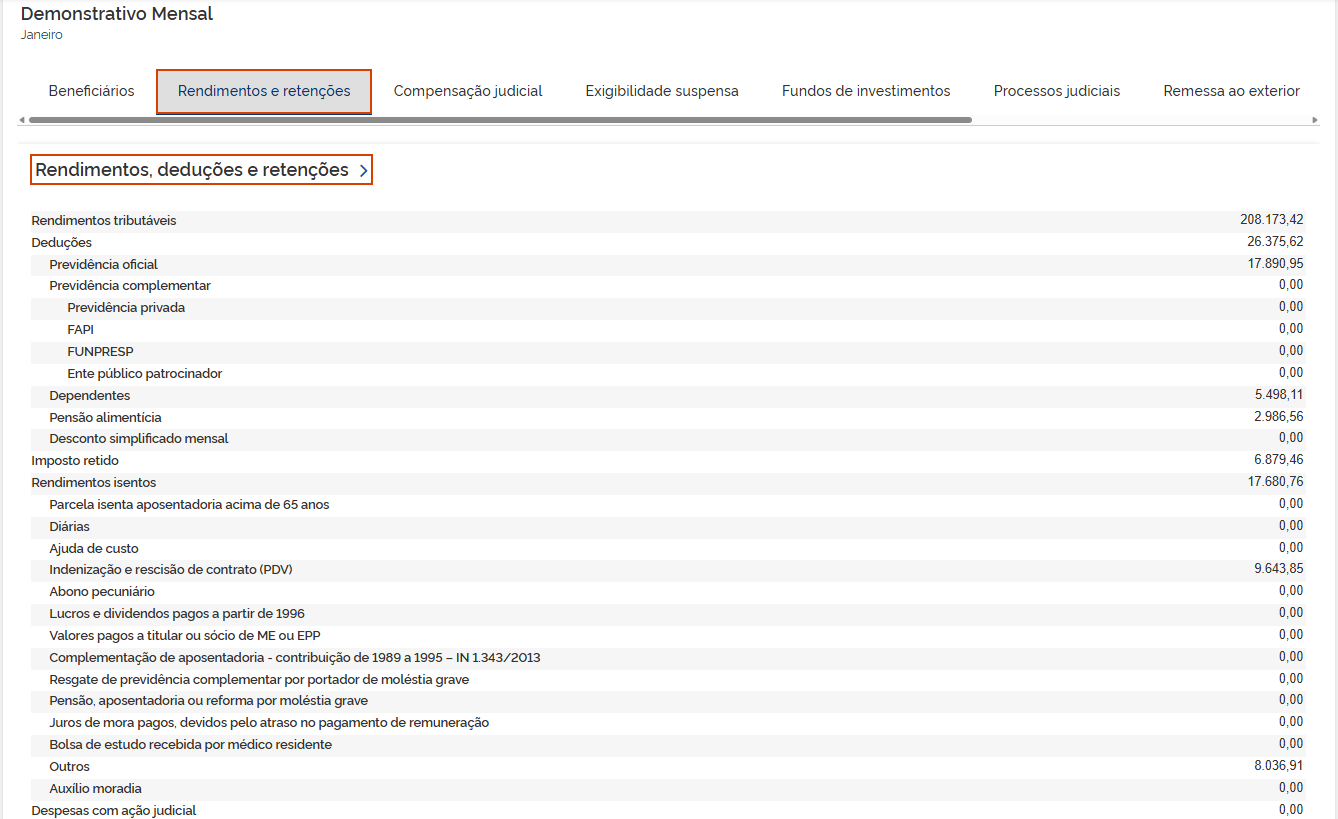
Task: Show the Processos judiciais tab
Action: coord(1056,91)
